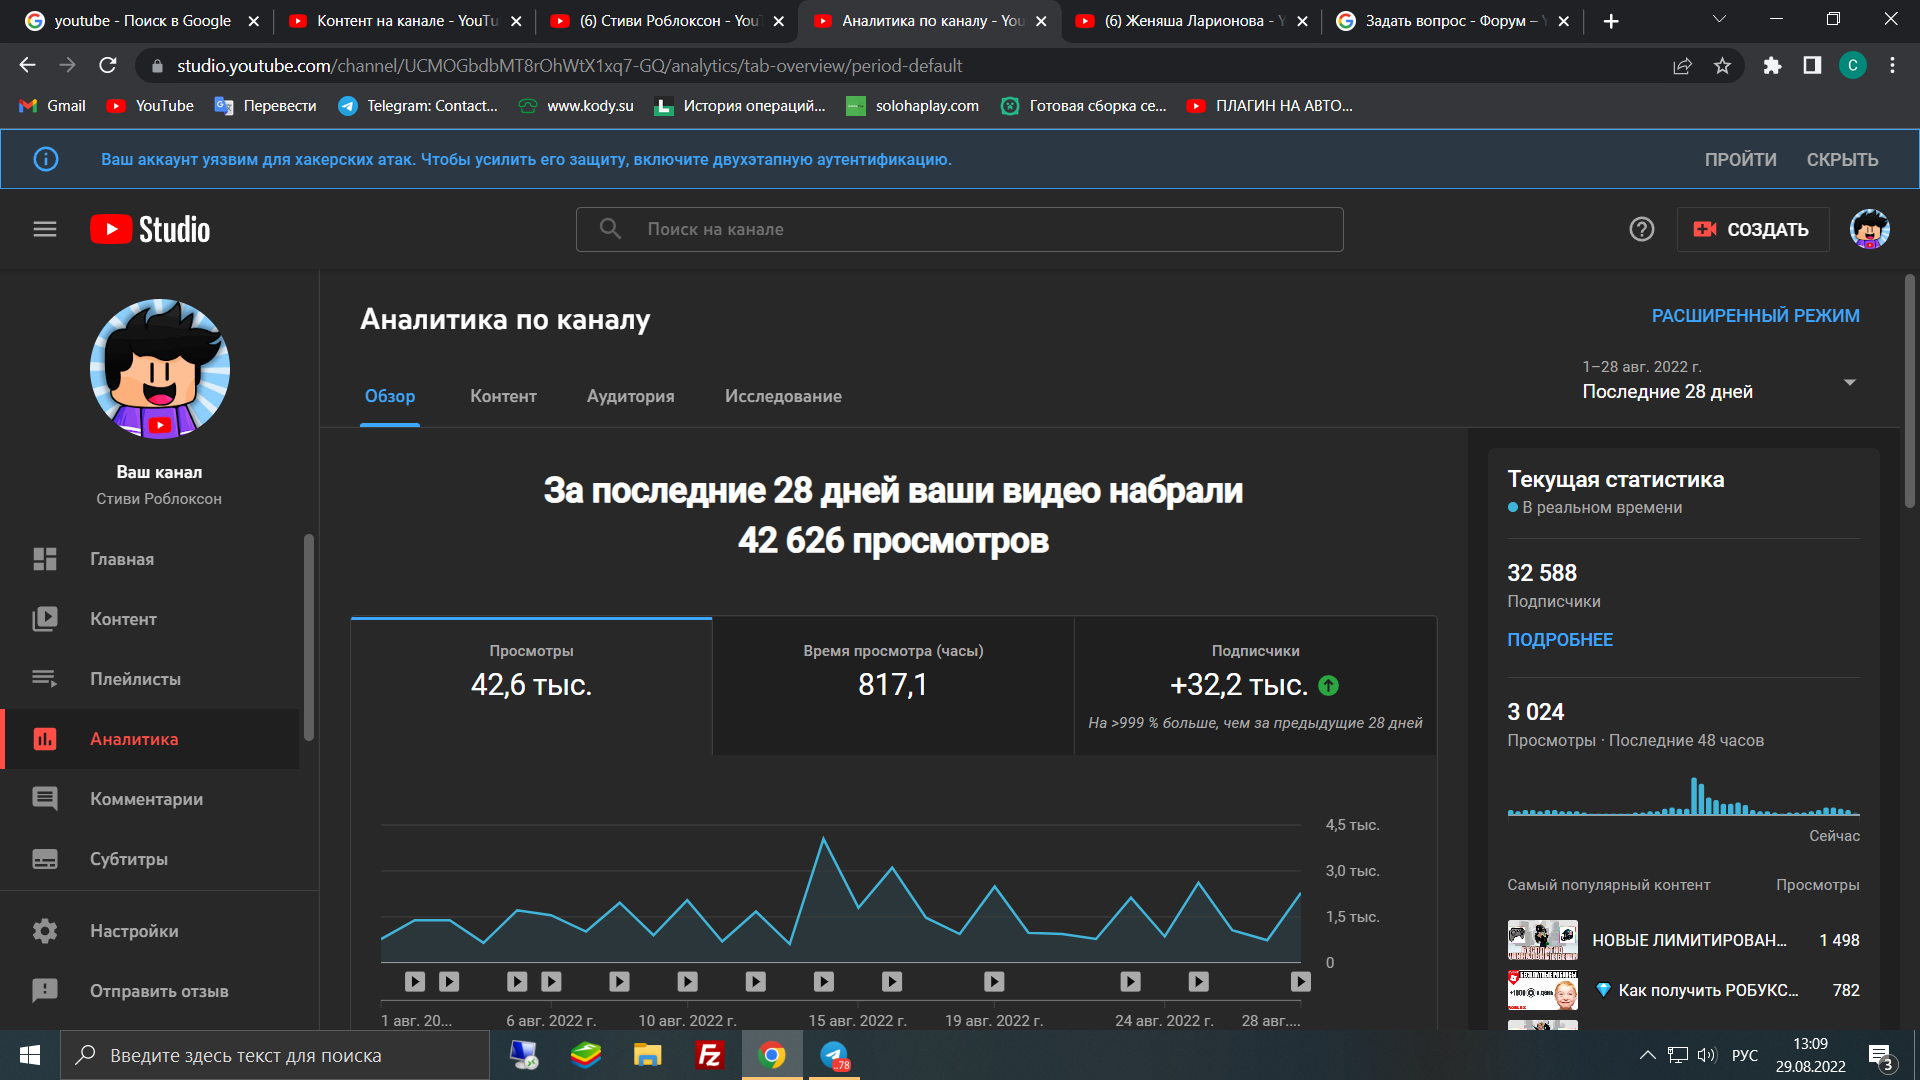Go to Main dashboard in the sidebar
The width and height of the screenshot is (1920, 1080).
[121, 559]
